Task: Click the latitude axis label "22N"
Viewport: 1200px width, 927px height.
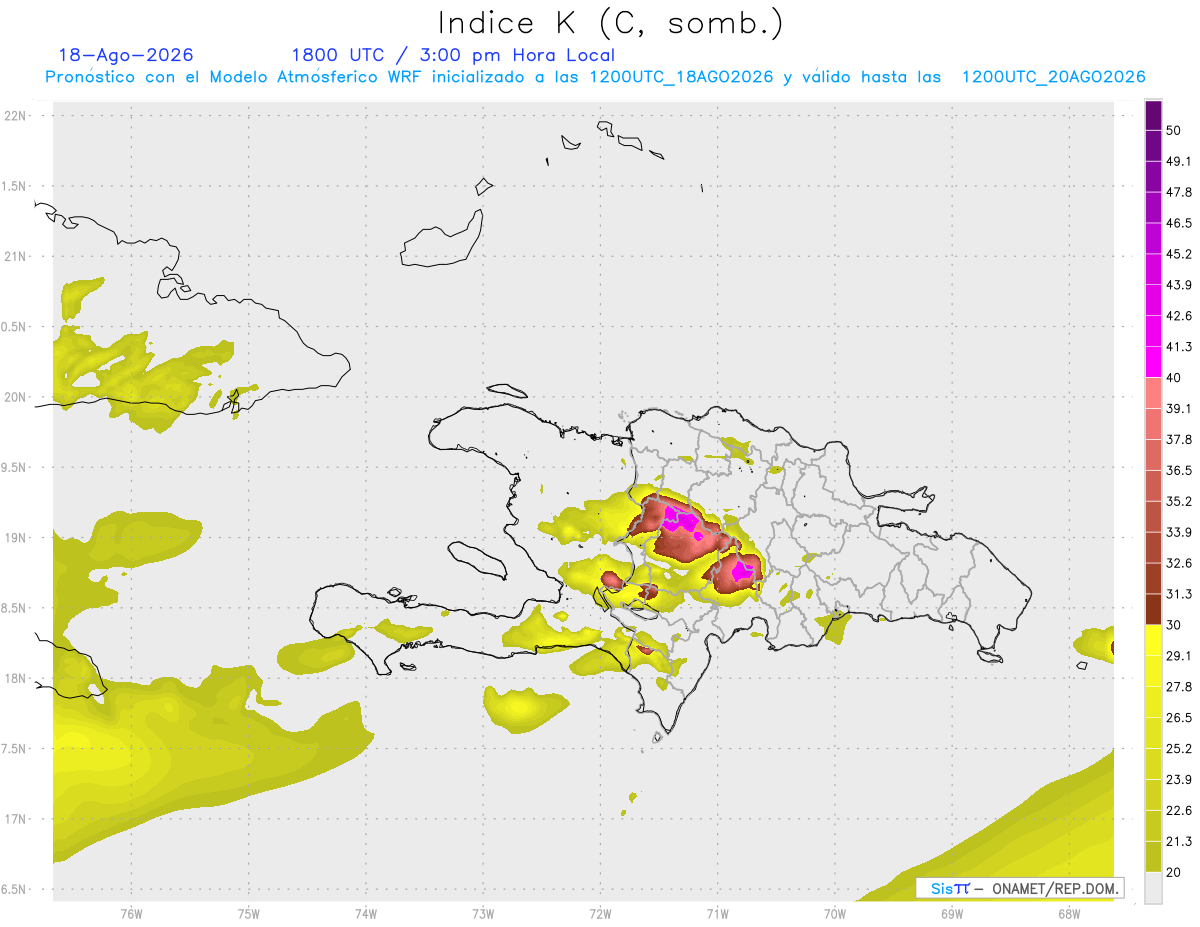Action: [x=15, y=115]
